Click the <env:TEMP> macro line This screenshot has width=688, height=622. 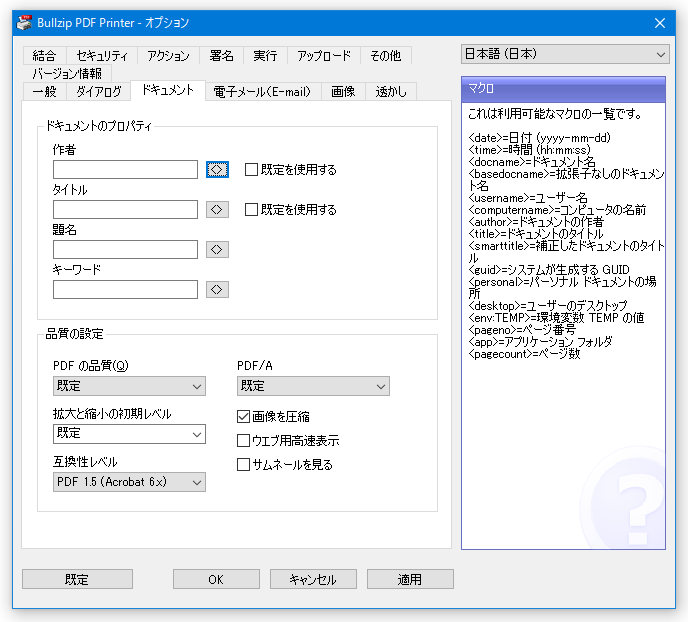(556, 318)
